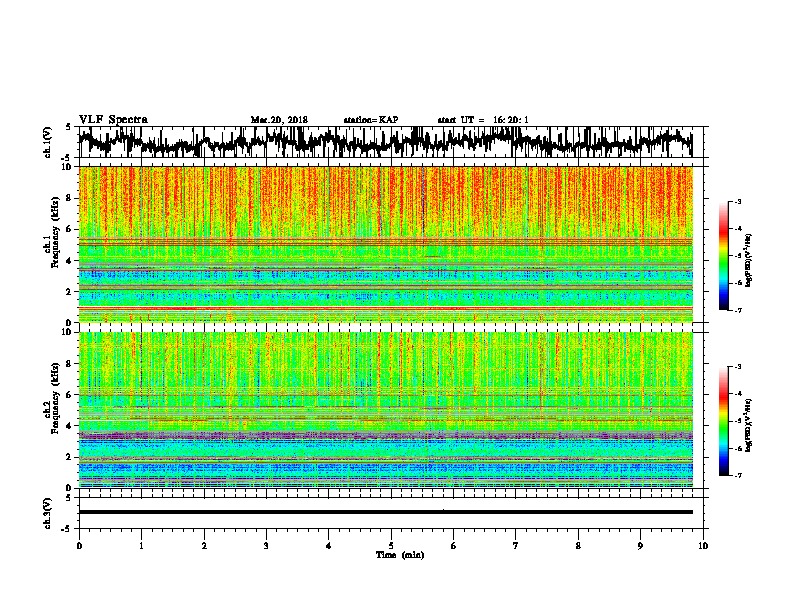Click the 2 kHz tick on ch.2 spectrogram

tap(69, 457)
